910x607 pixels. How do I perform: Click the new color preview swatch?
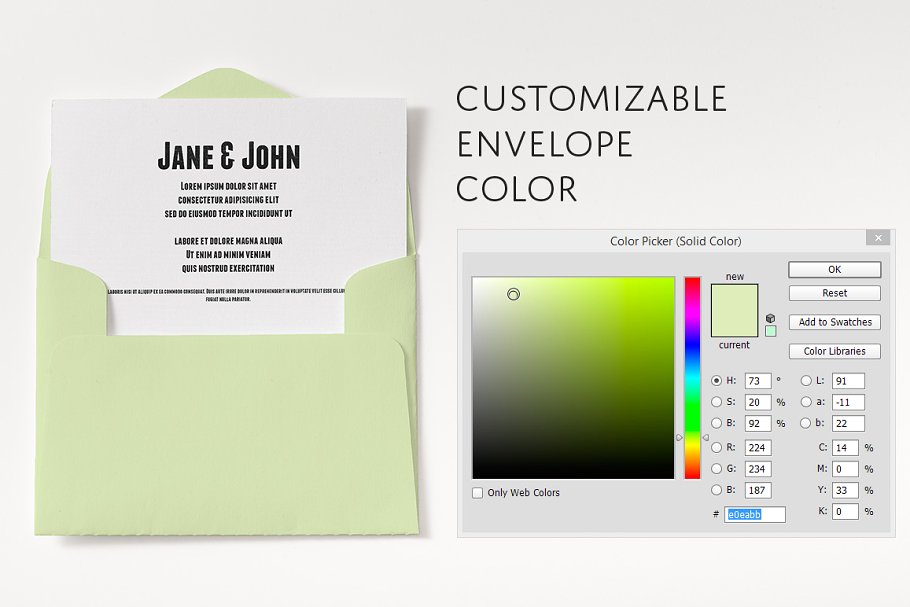[734, 298]
